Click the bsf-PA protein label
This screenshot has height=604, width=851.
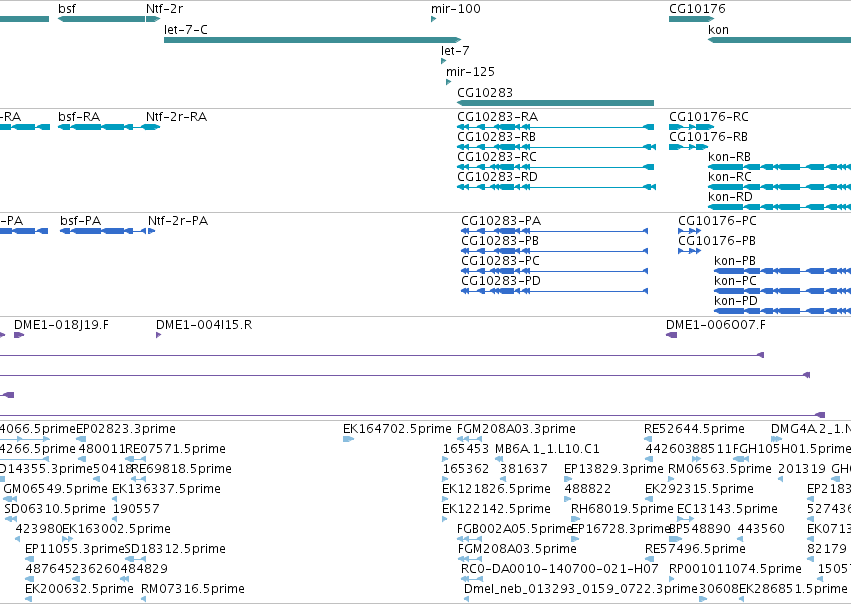click(80, 221)
